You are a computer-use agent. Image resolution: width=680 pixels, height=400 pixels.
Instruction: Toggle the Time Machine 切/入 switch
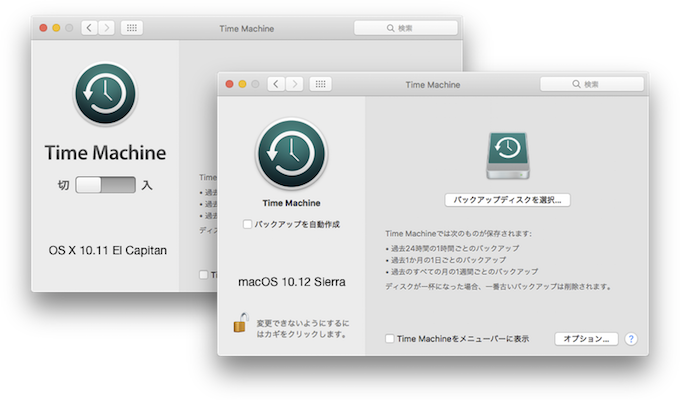(105, 185)
